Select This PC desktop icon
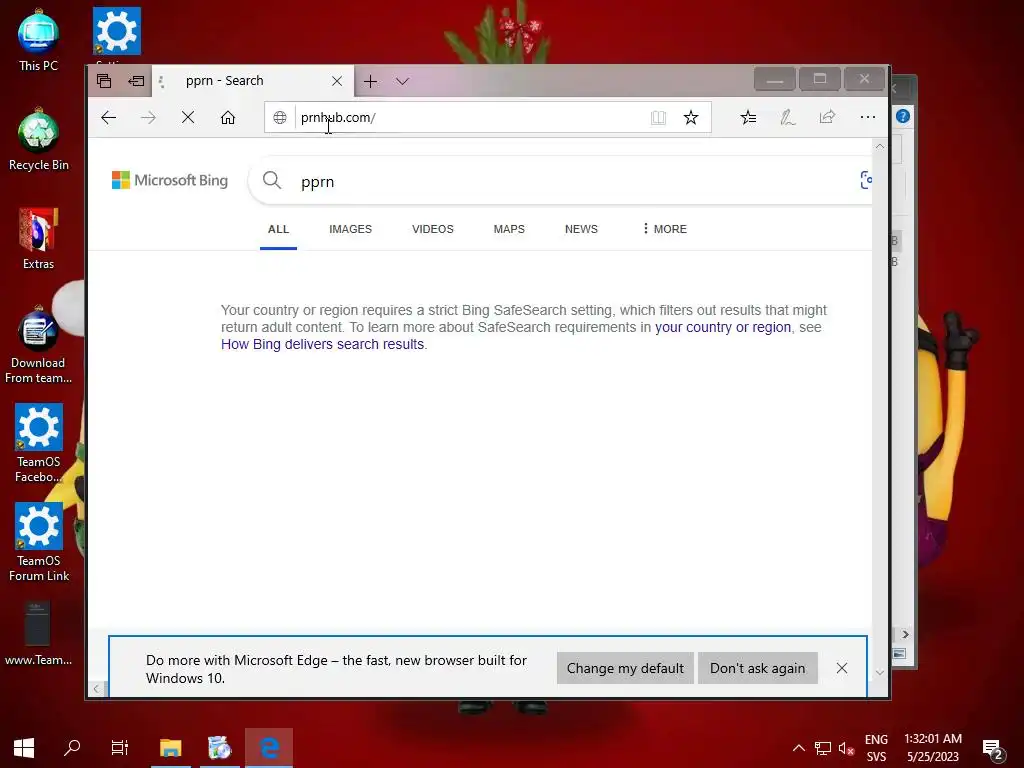1024x768 pixels. pos(39,40)
